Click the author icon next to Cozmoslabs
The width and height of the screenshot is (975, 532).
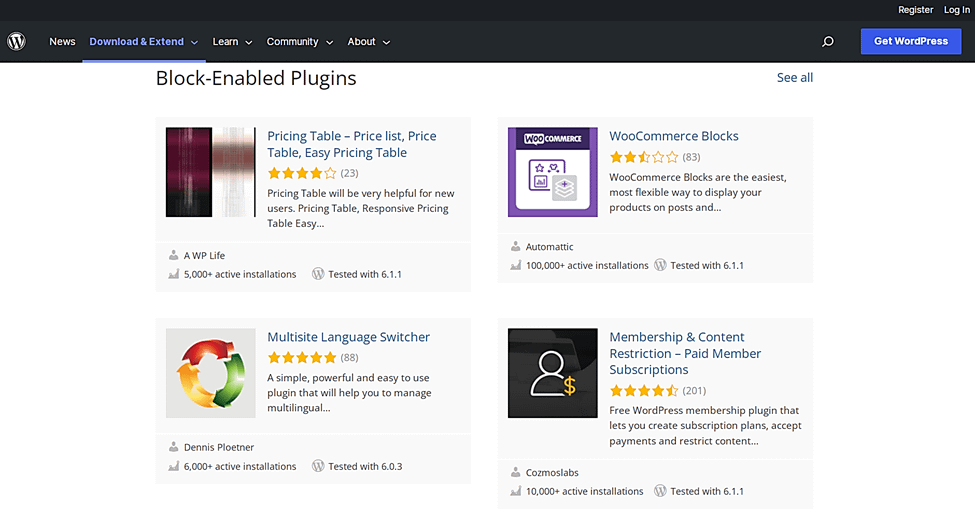[516, 473]
